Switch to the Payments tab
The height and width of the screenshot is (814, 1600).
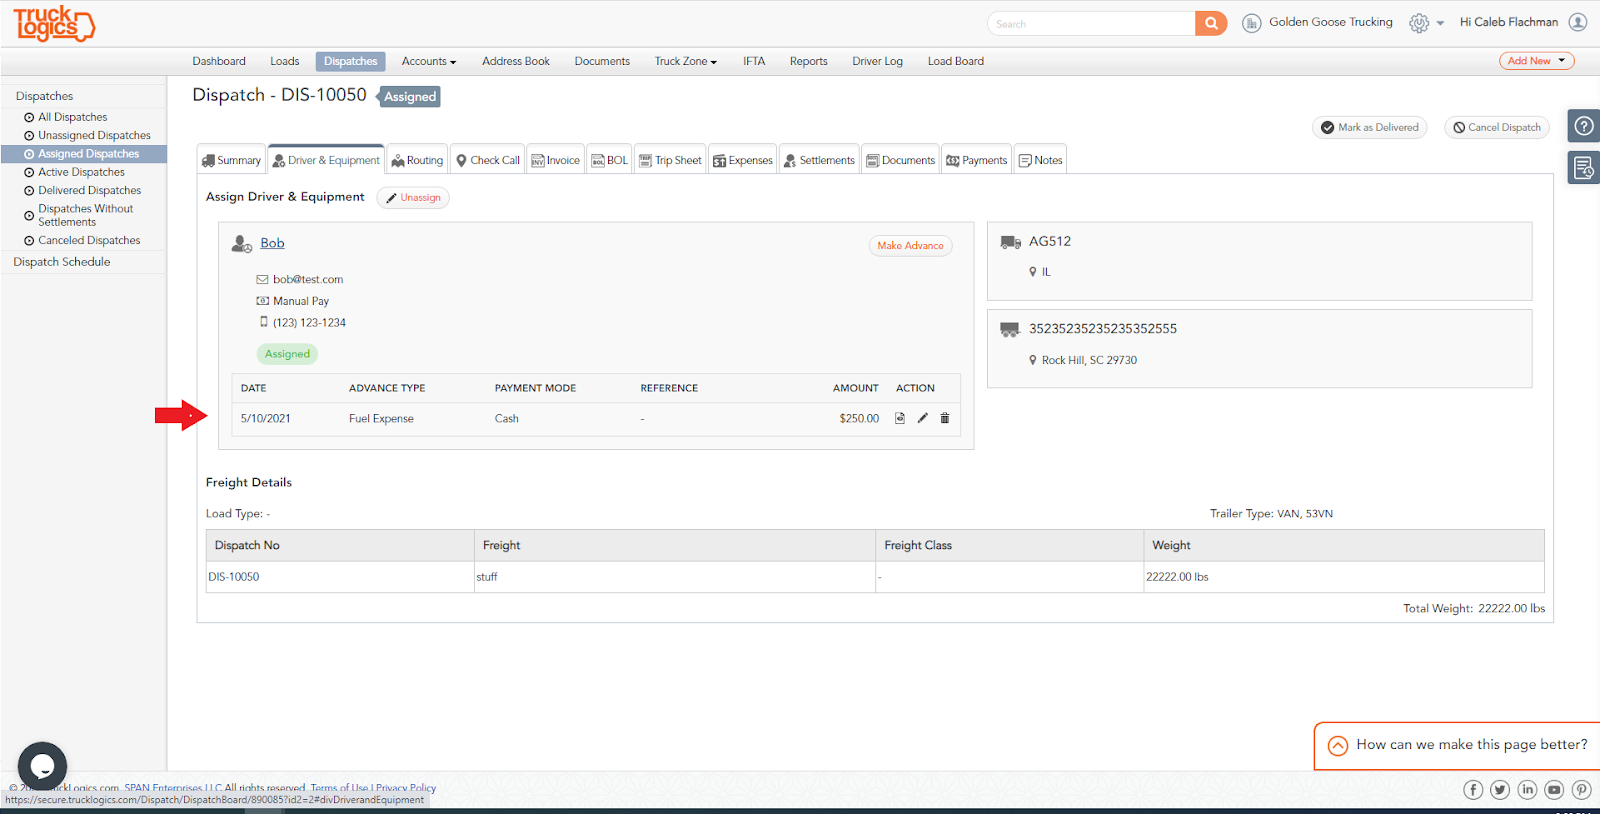(x=977, y=160)
